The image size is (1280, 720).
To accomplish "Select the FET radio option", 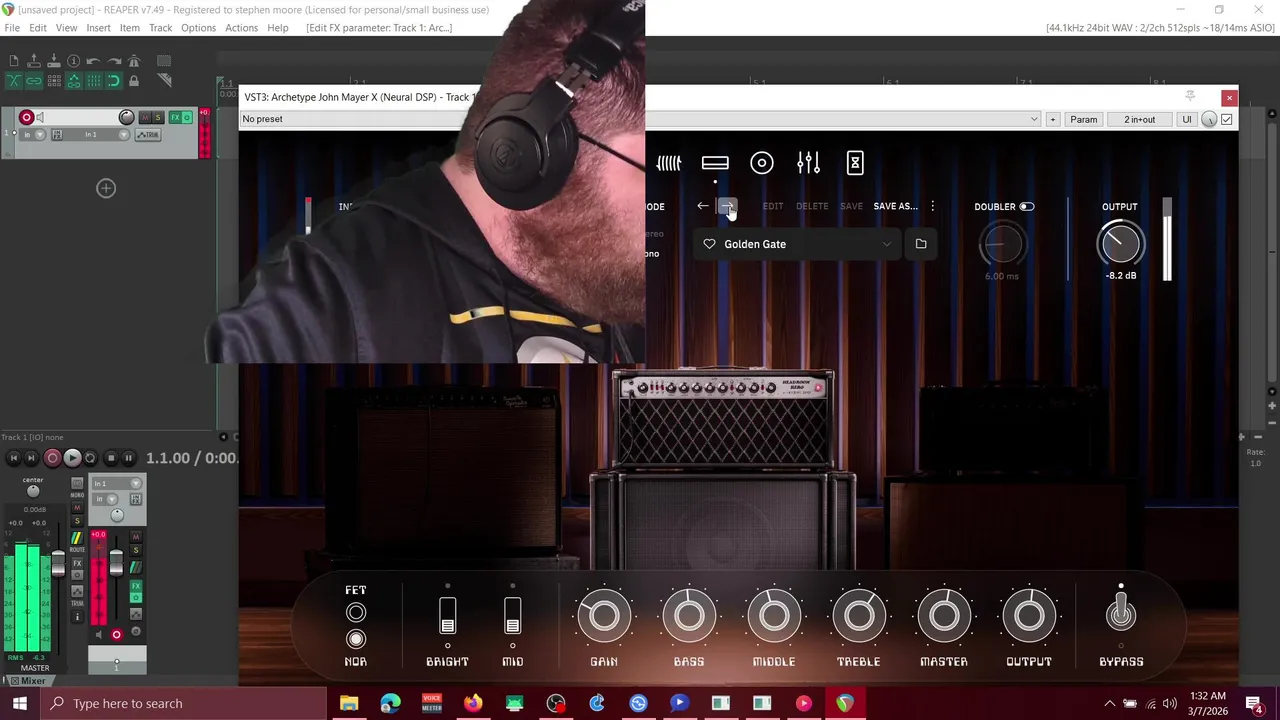I will point(356,613).
